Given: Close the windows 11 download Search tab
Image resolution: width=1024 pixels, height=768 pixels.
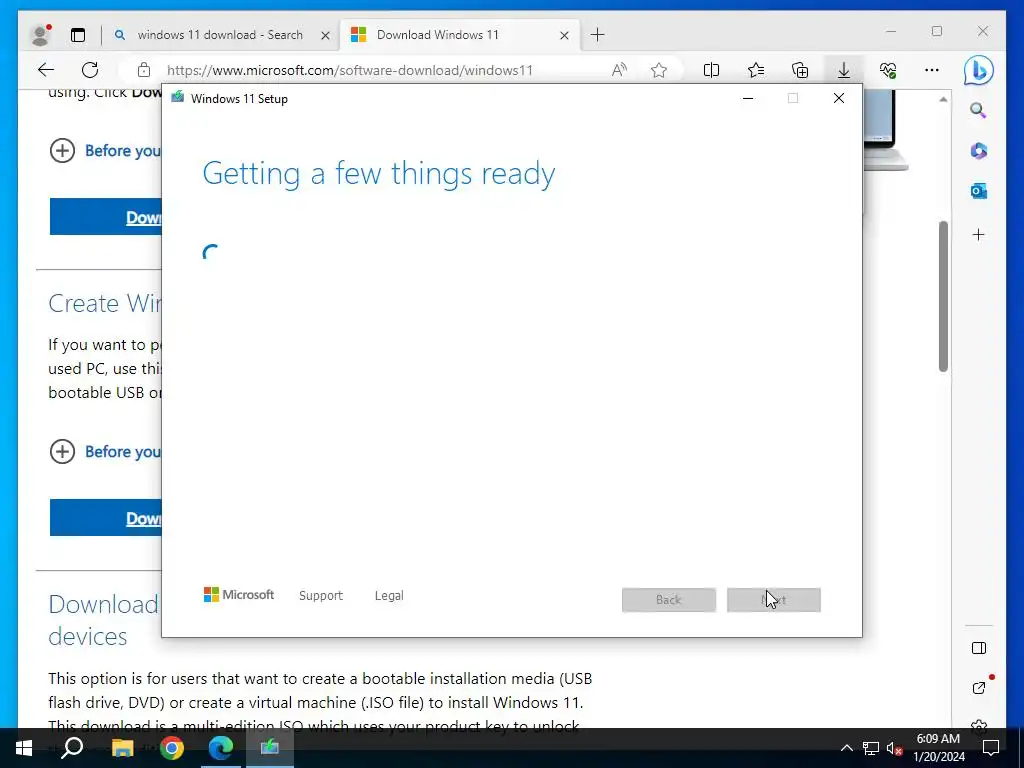Looking at the screenshot, I should pyautogui.click(x=325, y=35).
